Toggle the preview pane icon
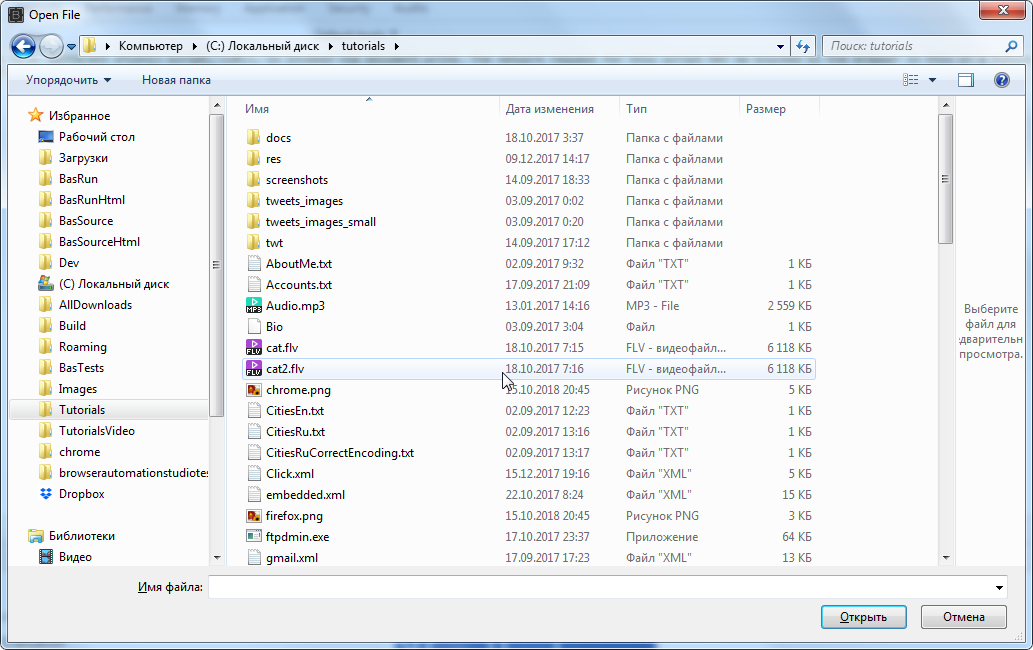The image size is (1033, 650). (965, 80)
